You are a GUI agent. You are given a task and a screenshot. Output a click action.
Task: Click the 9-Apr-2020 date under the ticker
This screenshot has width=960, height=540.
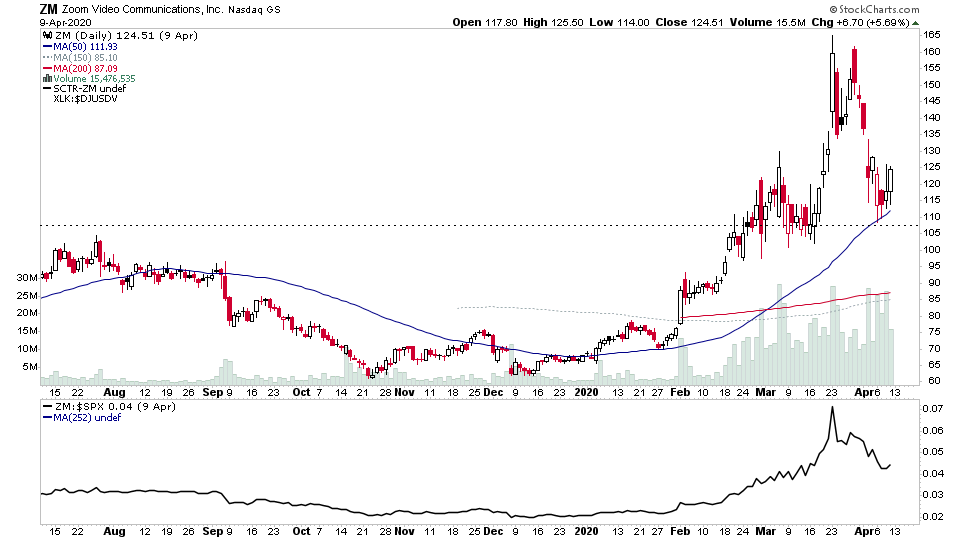[x=66, y=23]
